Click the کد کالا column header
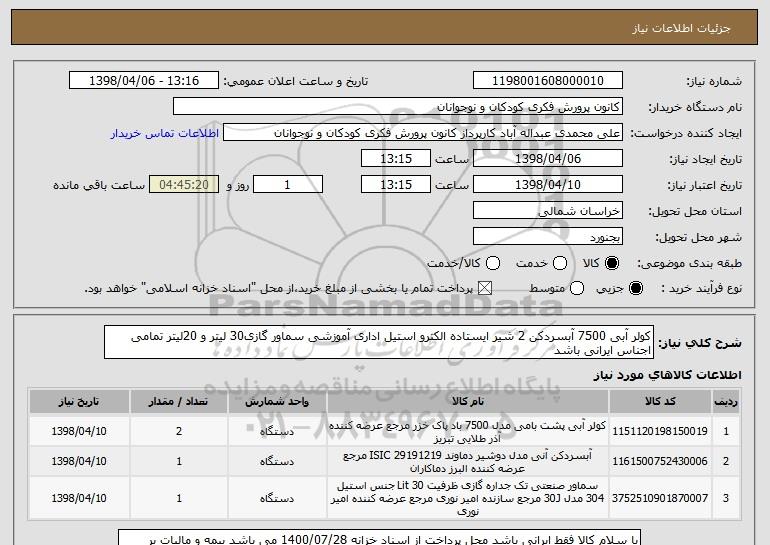The width and height of the screenshot is (770, 545). [660, 402]
